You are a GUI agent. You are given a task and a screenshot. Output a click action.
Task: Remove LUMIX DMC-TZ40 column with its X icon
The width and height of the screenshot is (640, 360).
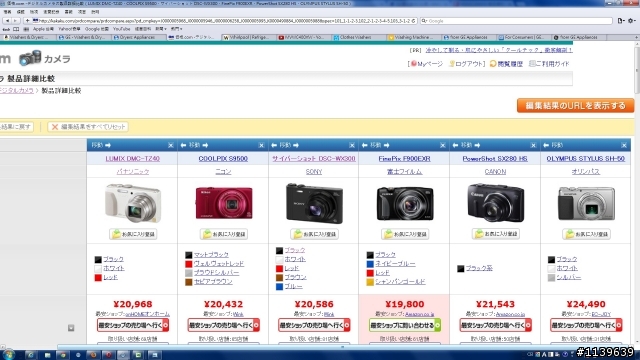pyautogui.click(x=171, y=145)
